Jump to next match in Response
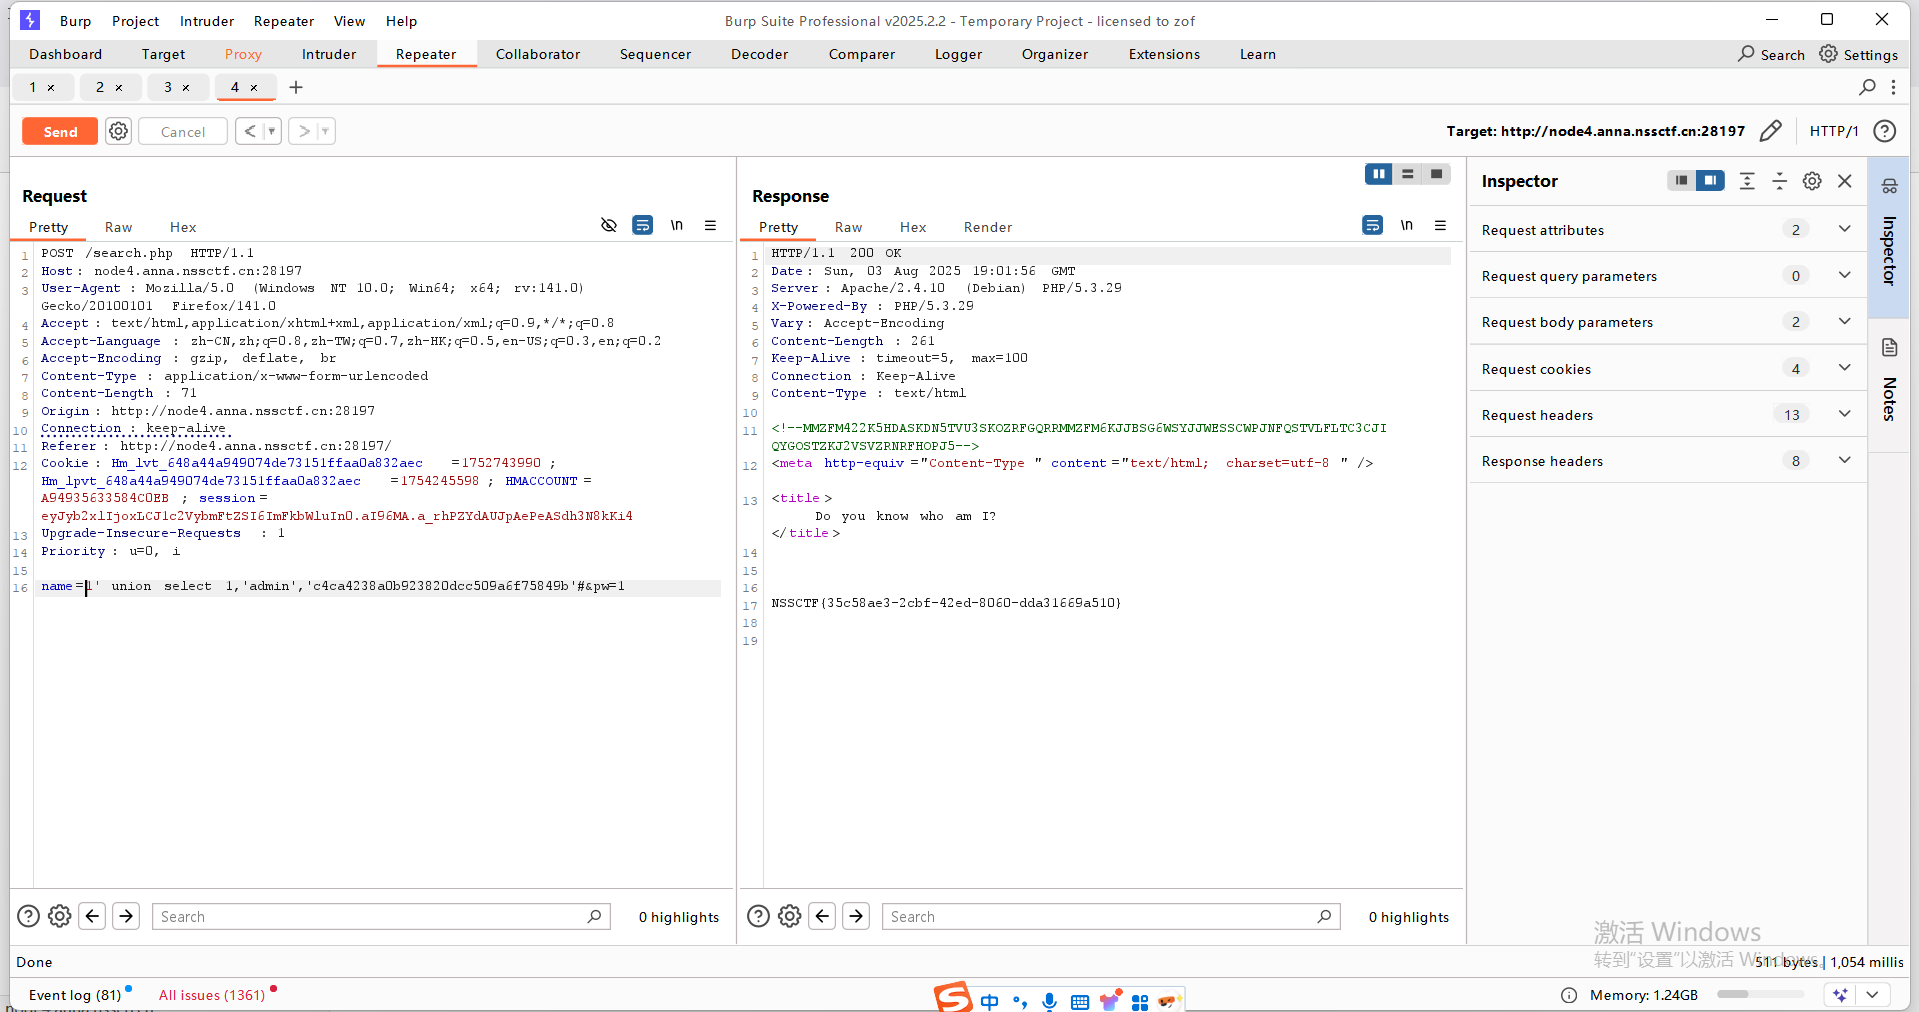The height and width of the screenshot is (1012, 1919). coord(856,916)
